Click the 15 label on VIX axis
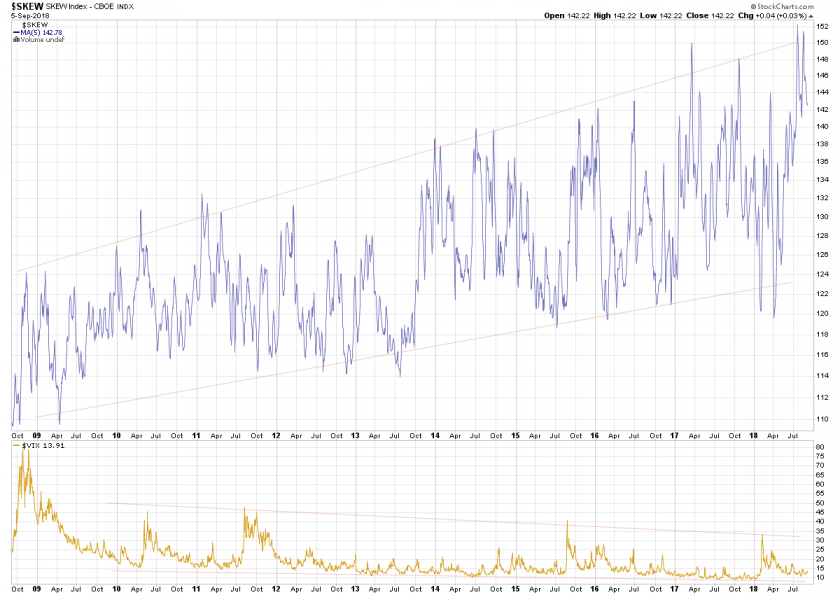This screenshot has height=595, width=840. coord(820,568)
